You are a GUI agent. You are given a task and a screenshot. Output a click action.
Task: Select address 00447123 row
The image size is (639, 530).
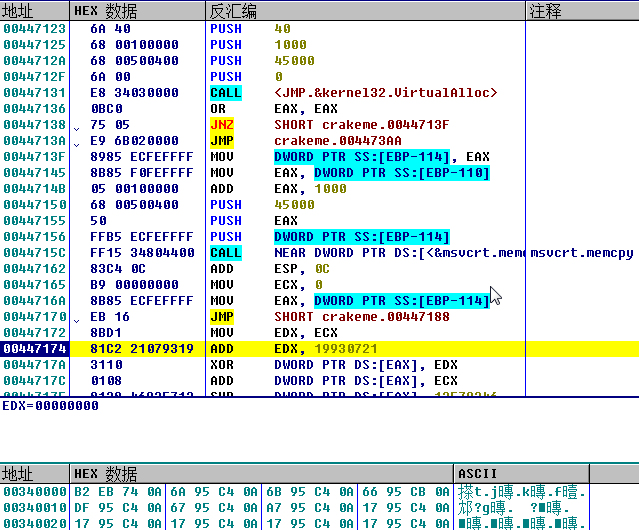click(x=320, y=29)
